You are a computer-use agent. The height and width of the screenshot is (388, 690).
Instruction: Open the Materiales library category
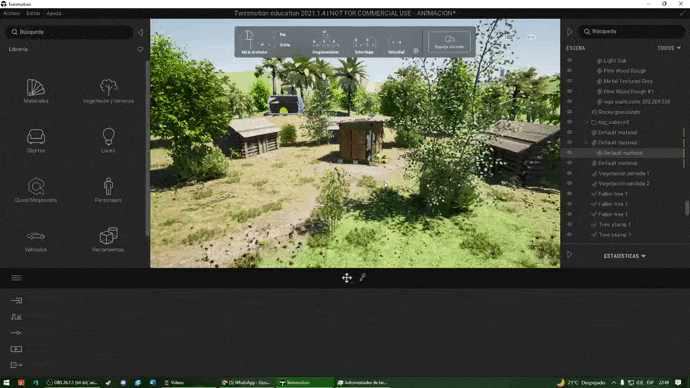(36, 91)
